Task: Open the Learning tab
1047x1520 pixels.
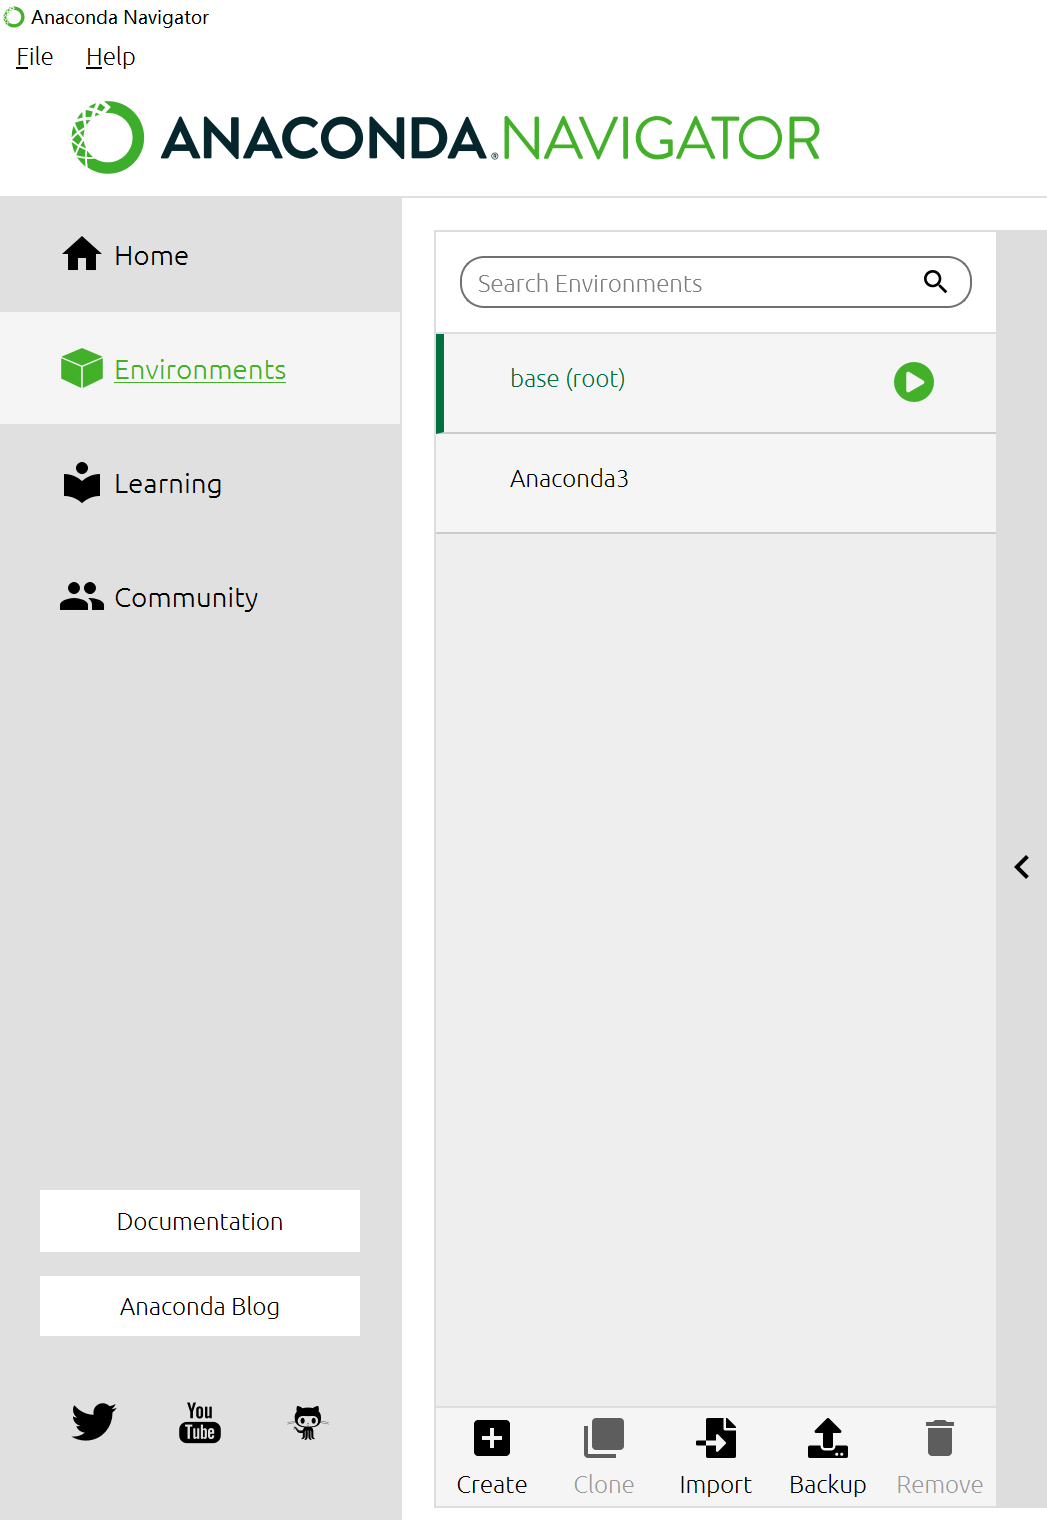Action: pos(200,483)
